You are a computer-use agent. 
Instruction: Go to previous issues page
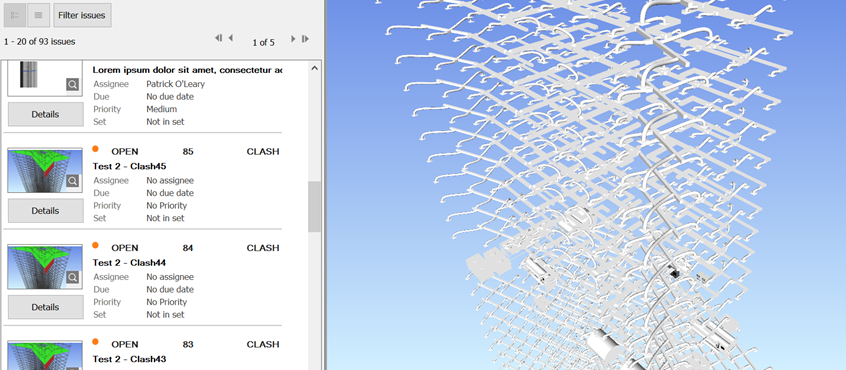coord(231,38)
